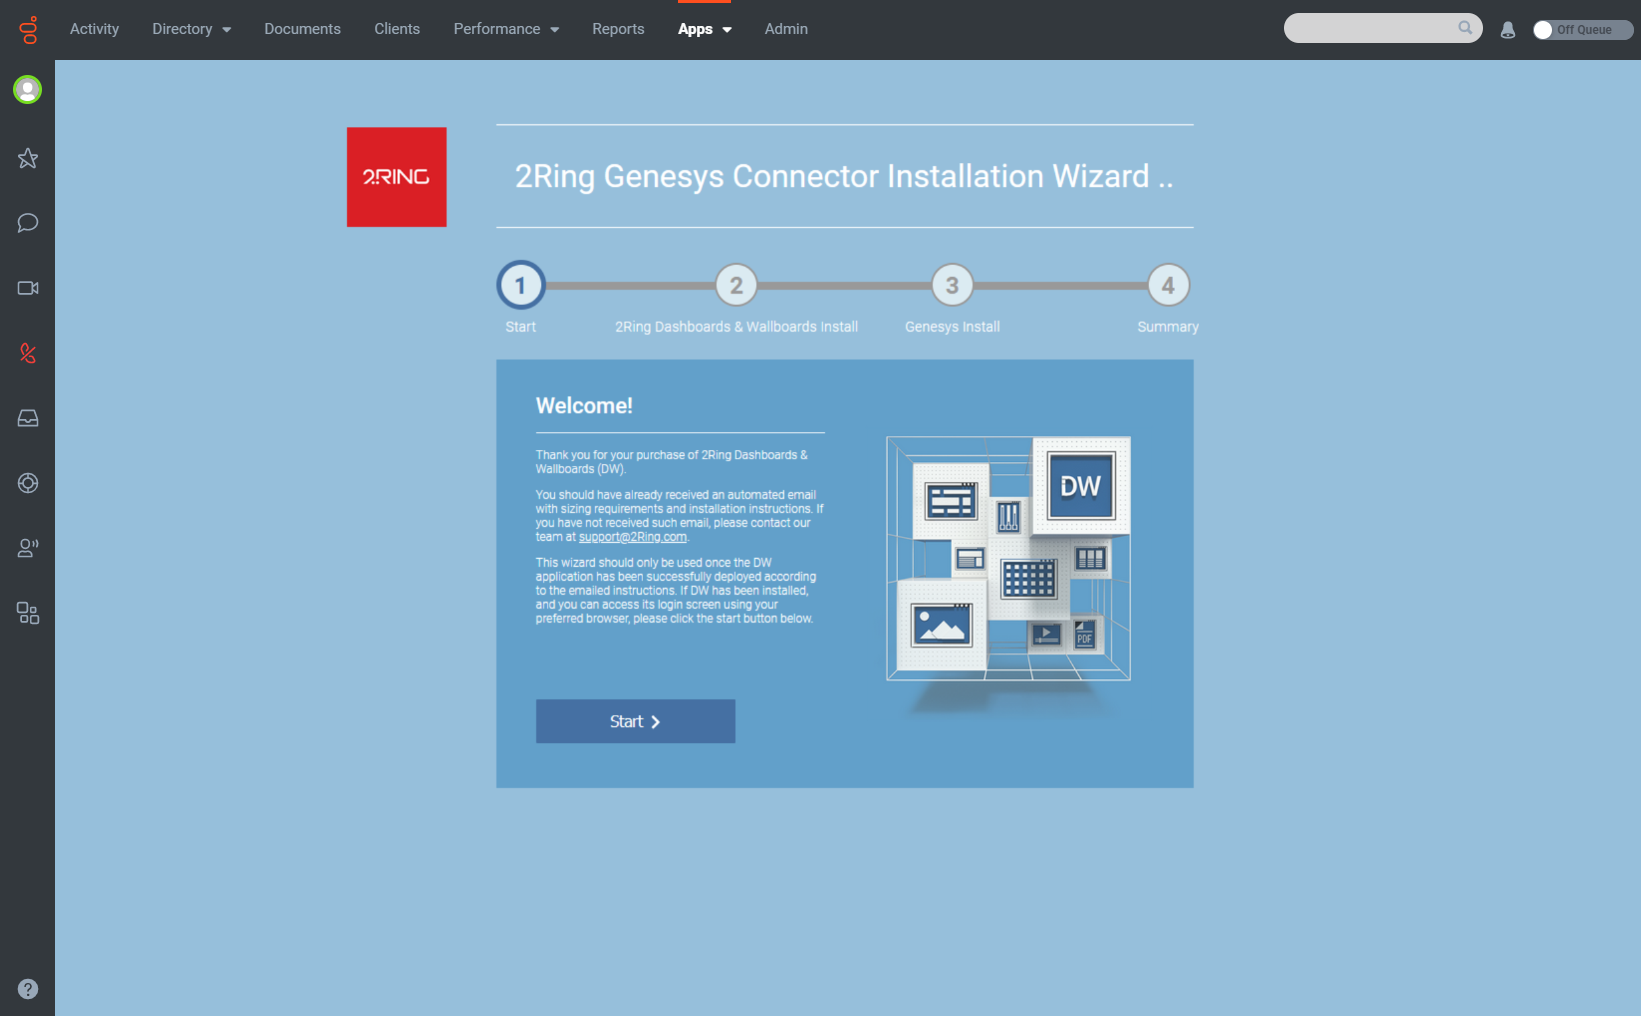
Task: Open the video meetings icon
Action: coord(27,288)
